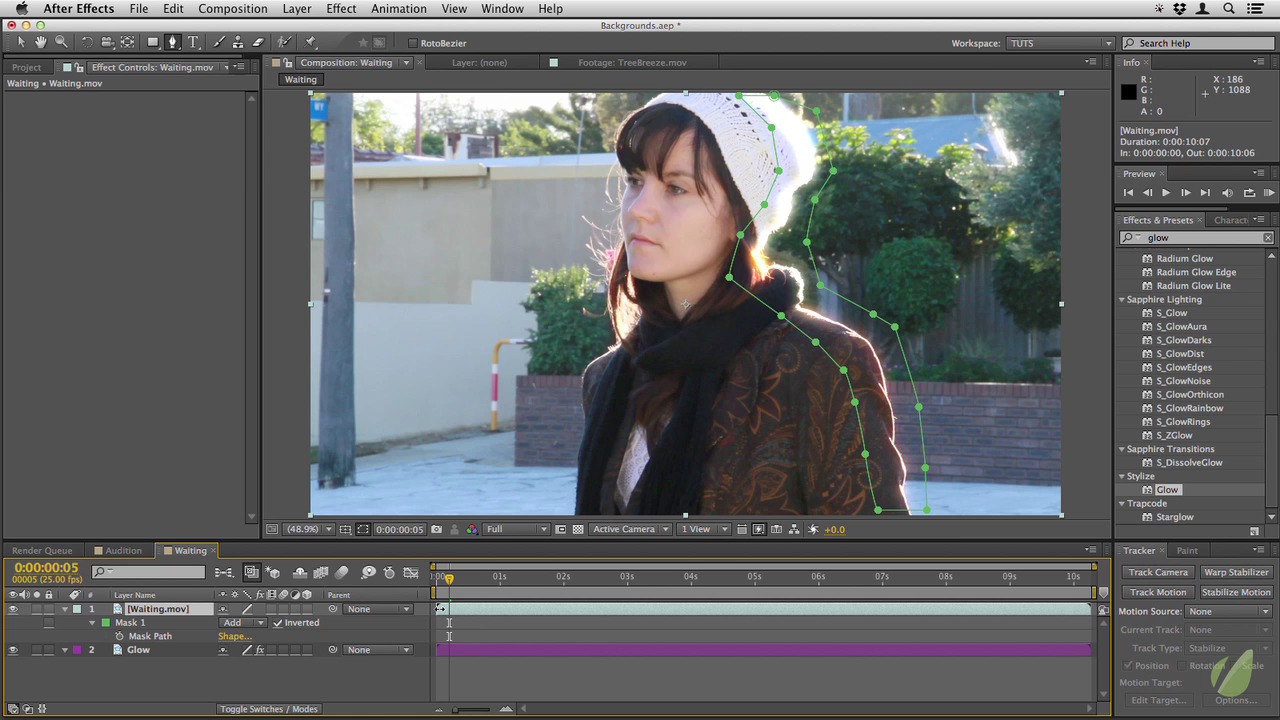The height and width of the screenshot is (720, 1280).
Task: Open the graph editor icon
Action: point(410,572)
